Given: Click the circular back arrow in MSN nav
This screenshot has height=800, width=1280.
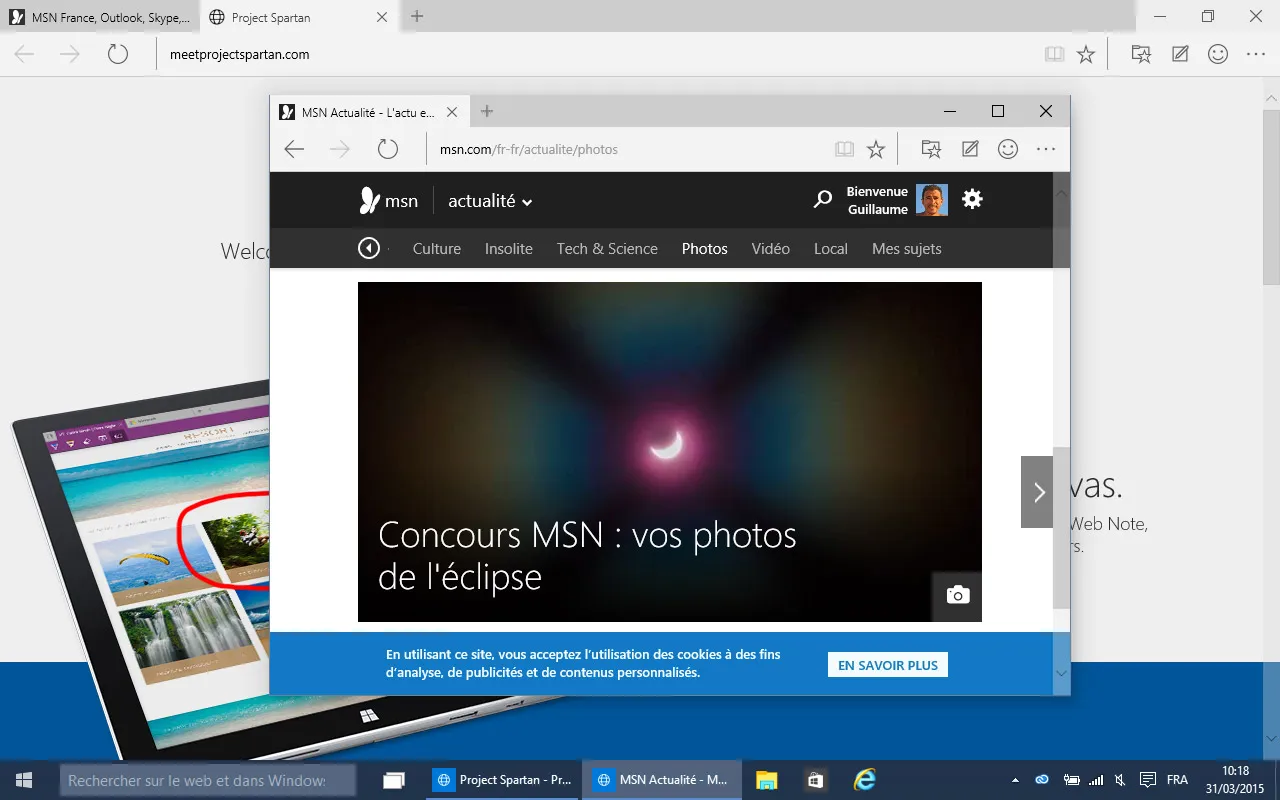Looking at the screenshot, I should point(369,248).
